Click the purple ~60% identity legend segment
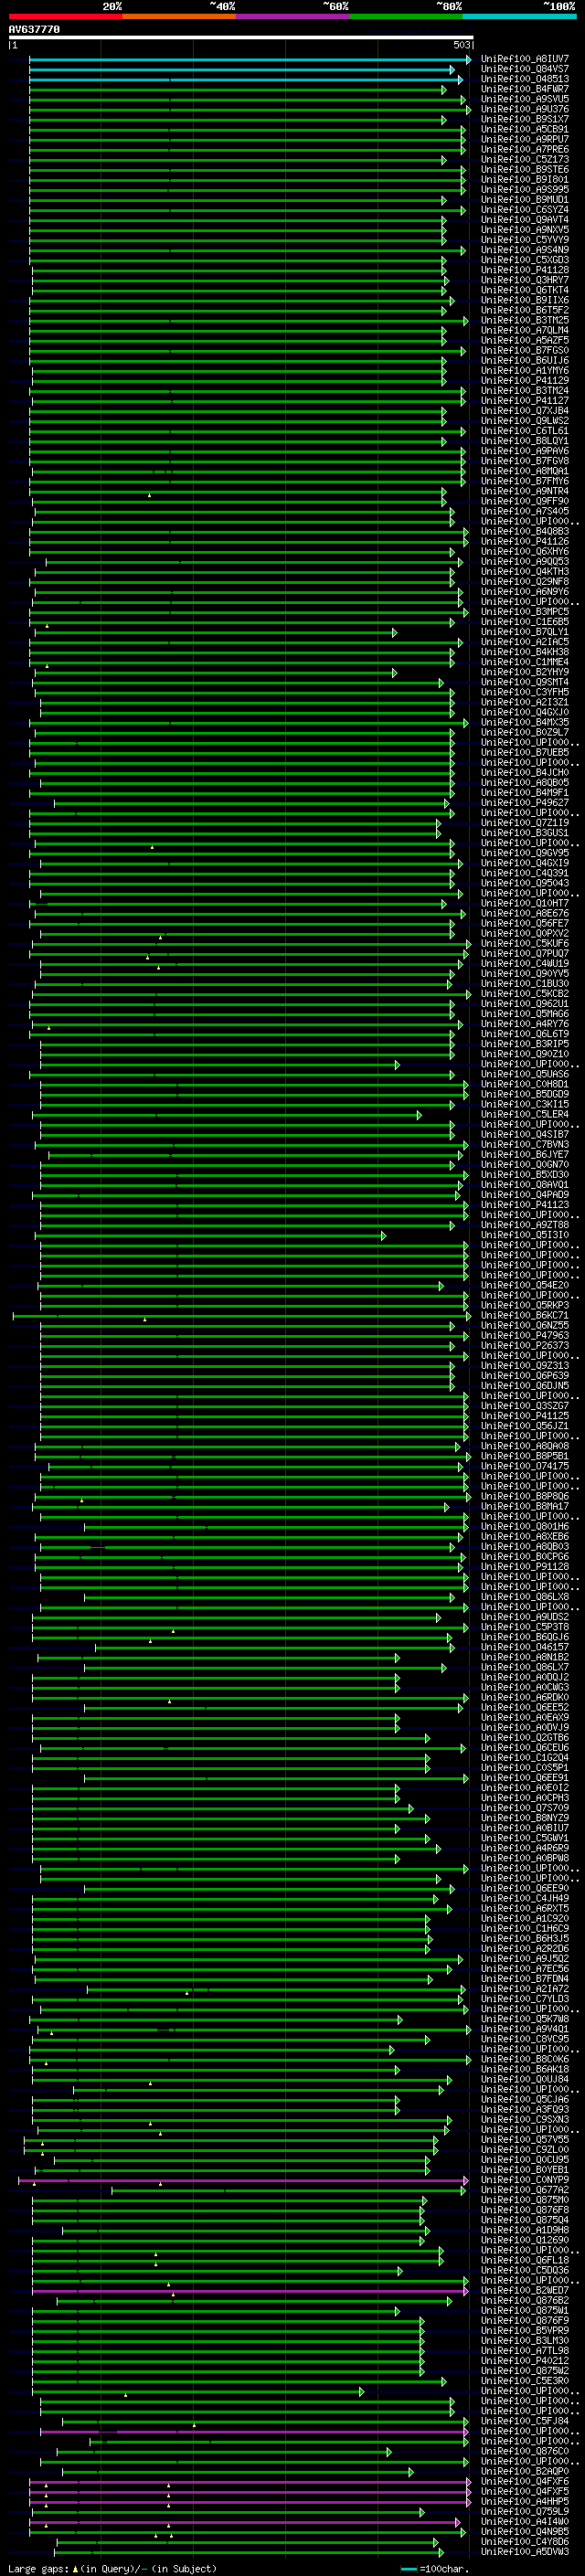Viewport: 585px width, 2576px height. [x=292, y=16]
